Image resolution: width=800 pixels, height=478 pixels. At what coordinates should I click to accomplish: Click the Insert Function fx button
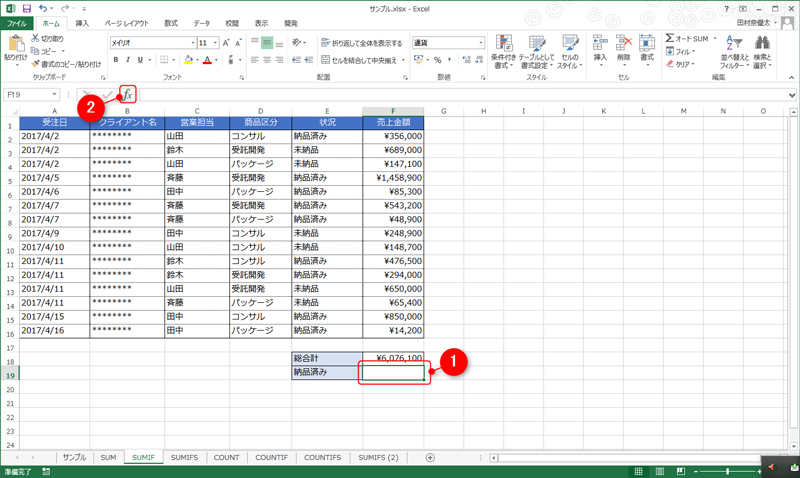pyautogui.click(x=128, y=95)
